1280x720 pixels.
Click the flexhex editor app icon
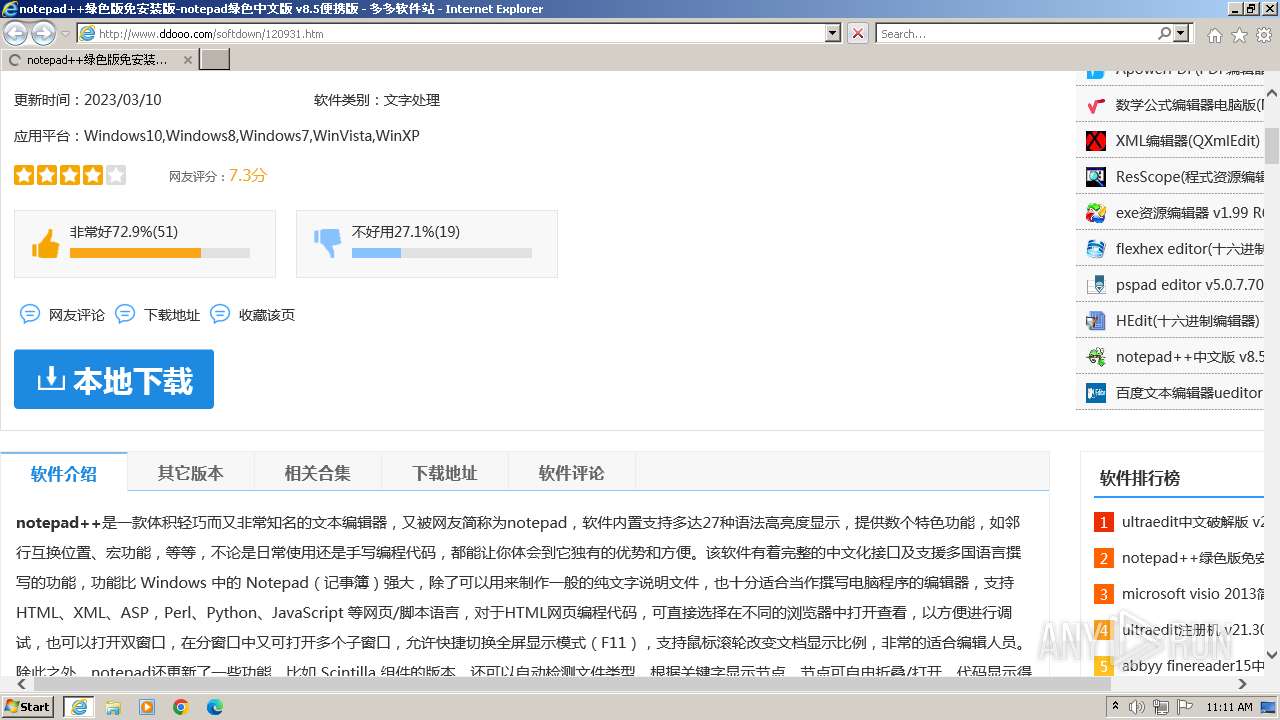pyautogui.click(x=1096, y=249)
